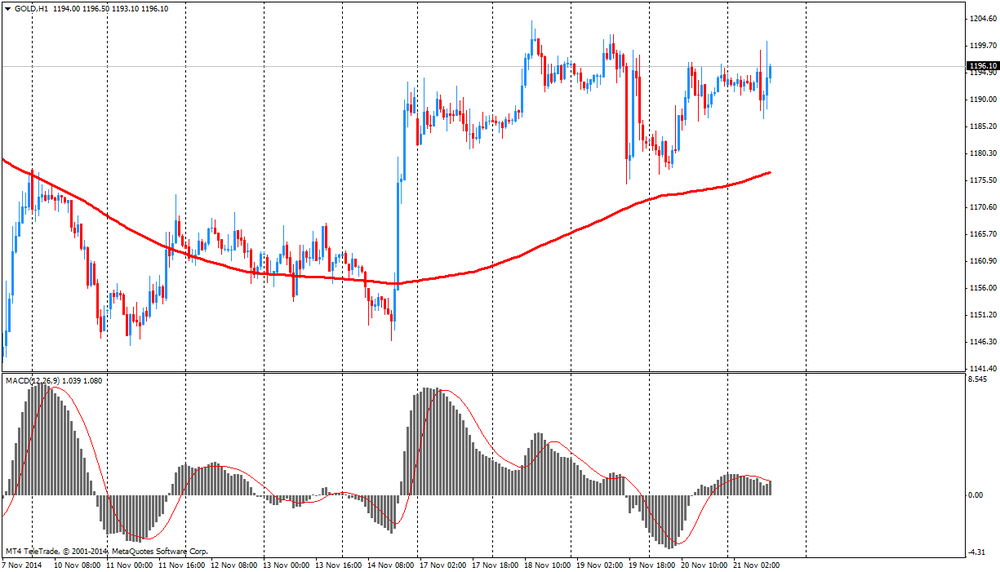Click the 1141.40 price scale label

[x=983, y=369]
